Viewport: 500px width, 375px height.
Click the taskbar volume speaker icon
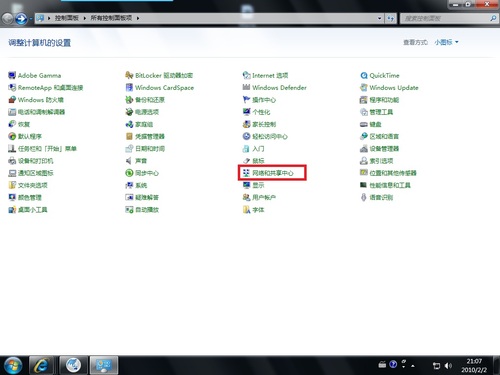coord(448,366)
